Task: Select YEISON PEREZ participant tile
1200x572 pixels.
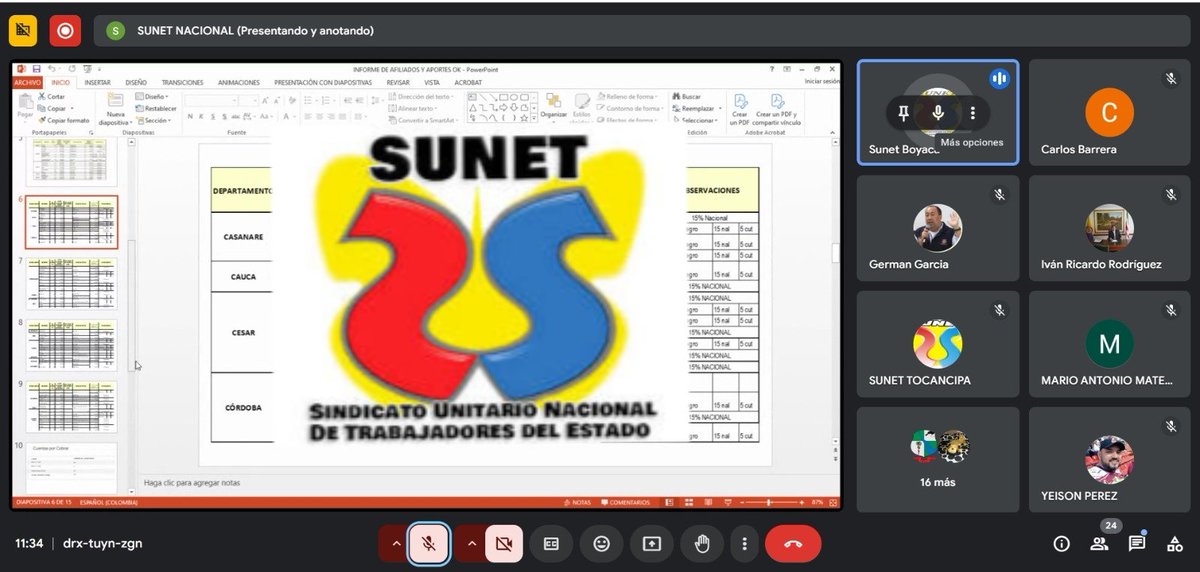Action: pyautogui.click(x=1108, y=460)
